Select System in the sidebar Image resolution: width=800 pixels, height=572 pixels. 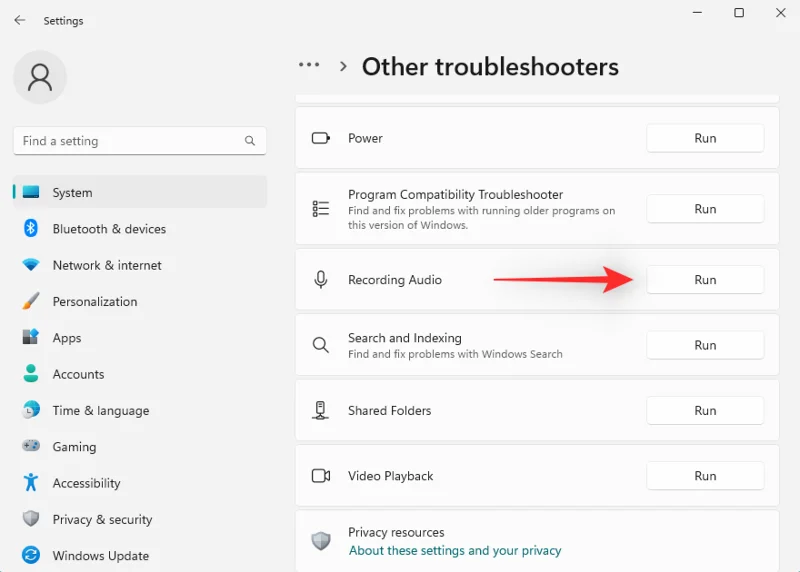click(x=72, y=193)
